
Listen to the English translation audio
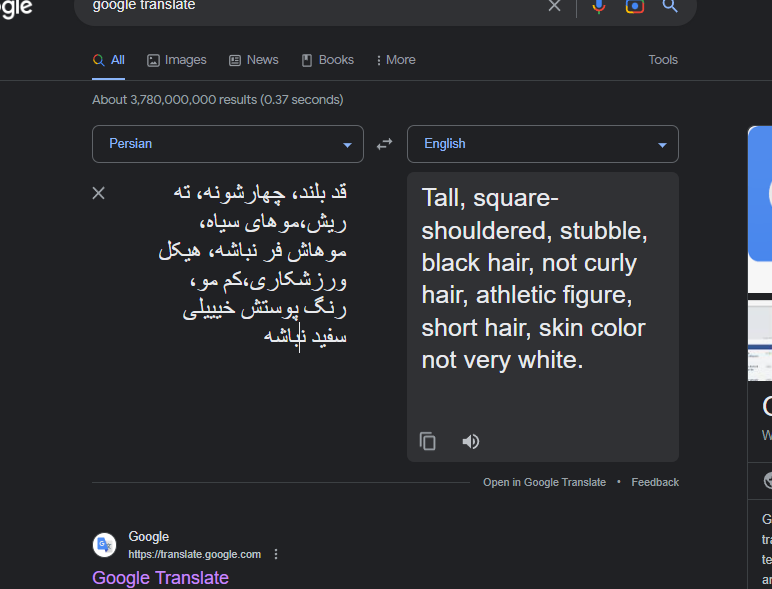tap(471, 441)
